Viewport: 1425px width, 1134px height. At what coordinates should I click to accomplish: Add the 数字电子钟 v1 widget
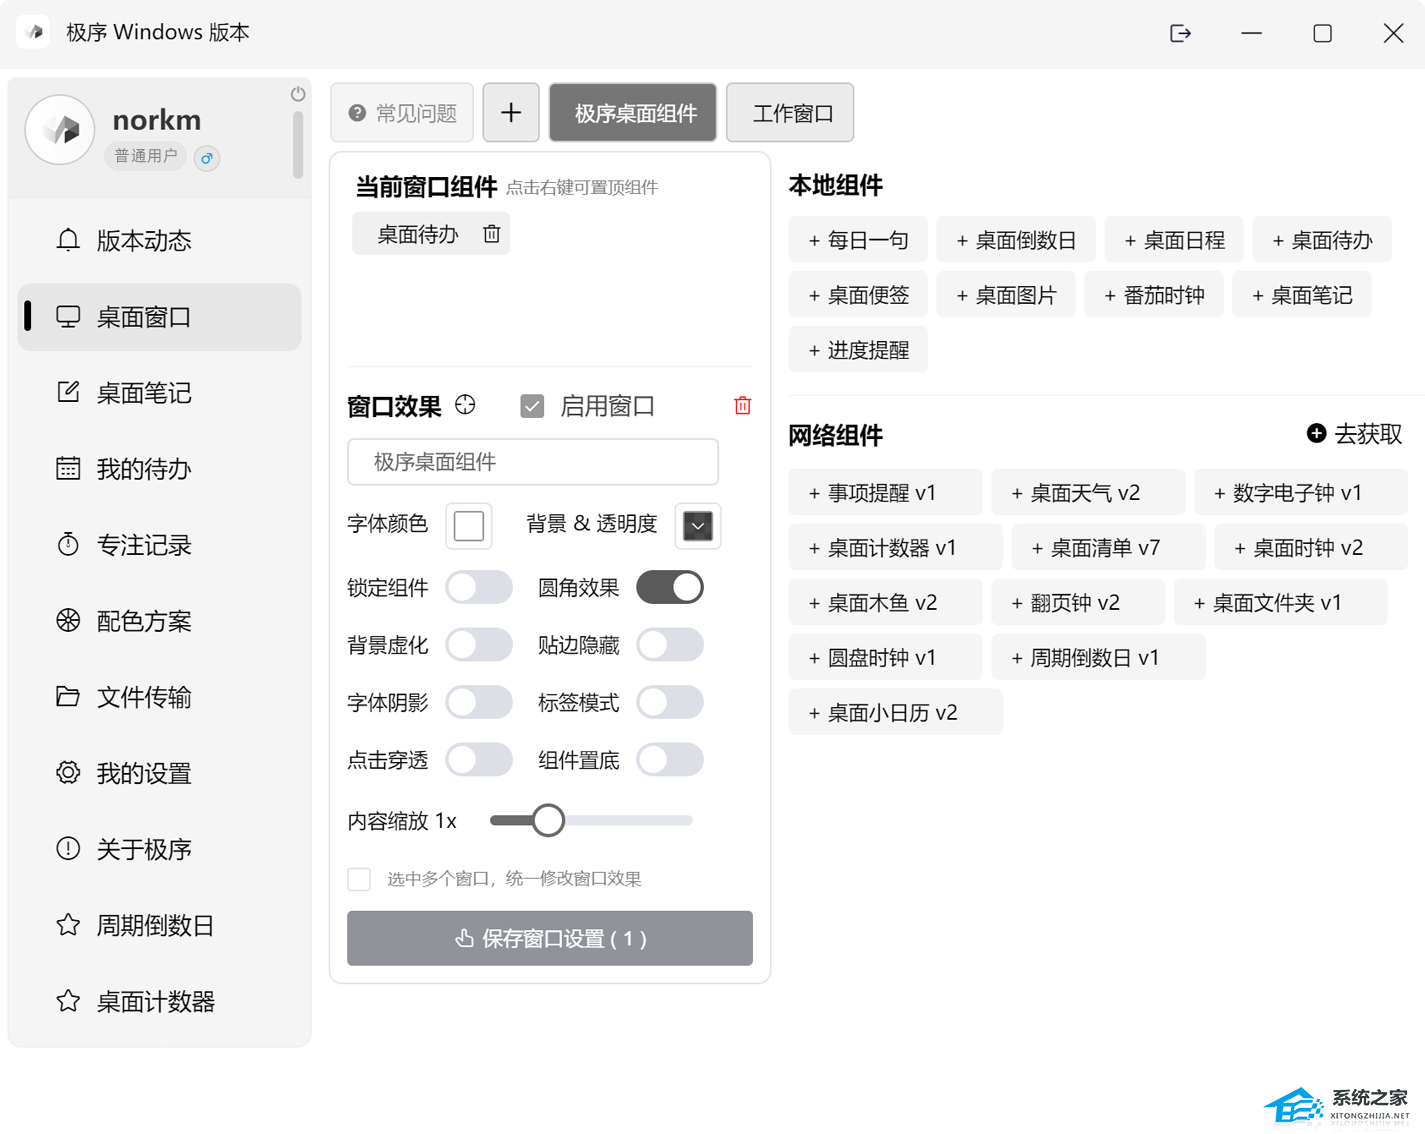tap(1301, 492)
